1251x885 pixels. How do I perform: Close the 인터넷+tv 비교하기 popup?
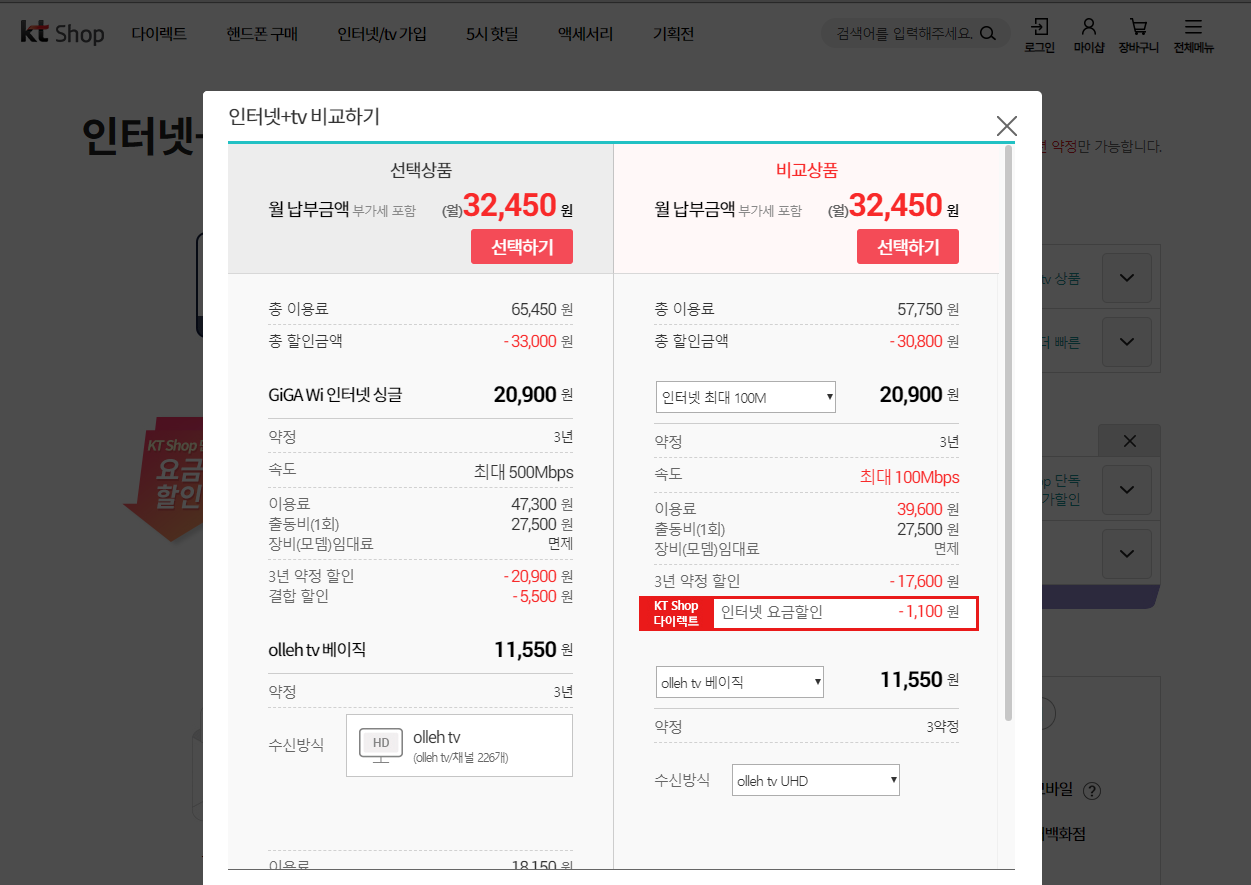click(1006, 126)
